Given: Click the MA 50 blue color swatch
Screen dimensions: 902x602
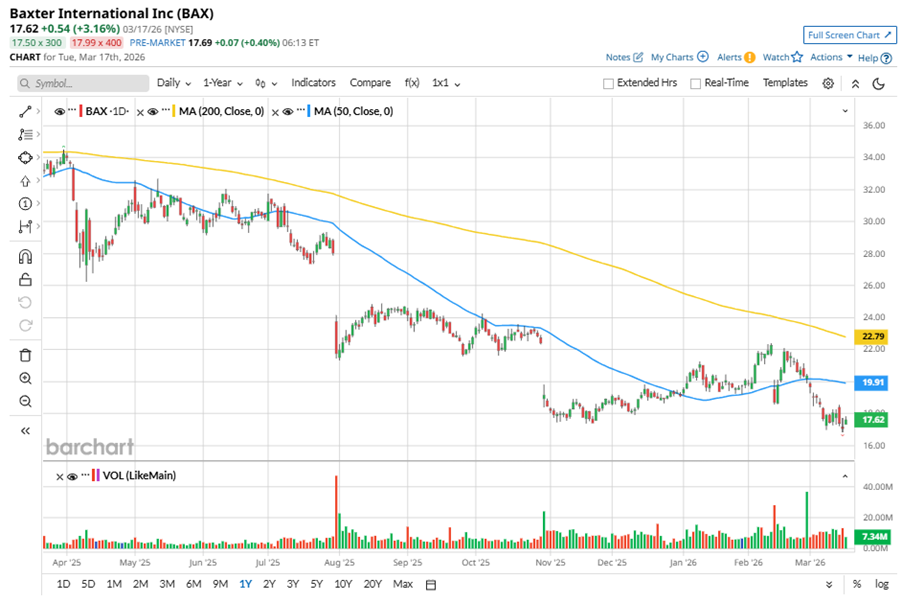Looking at the screenshot, I should pyautogui.click(x=309, y=111).
